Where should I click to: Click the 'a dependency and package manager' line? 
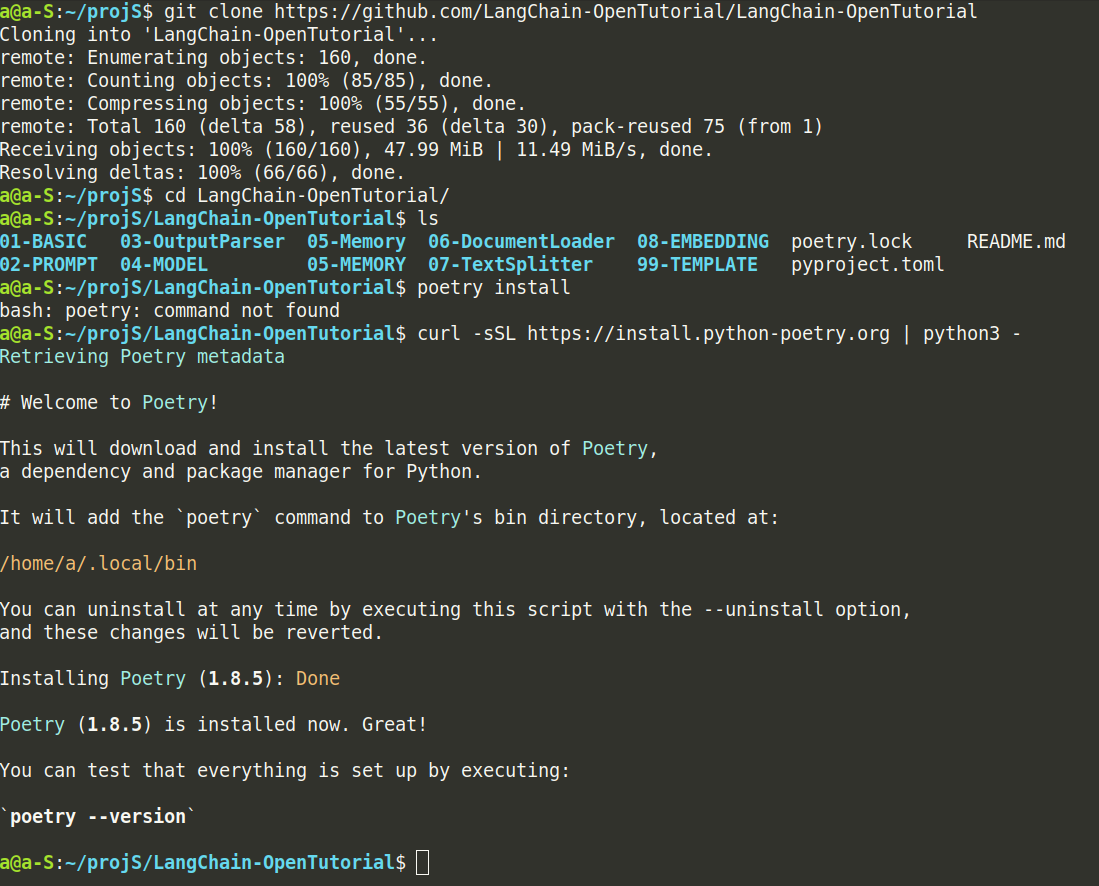click(x=240, y=472)
